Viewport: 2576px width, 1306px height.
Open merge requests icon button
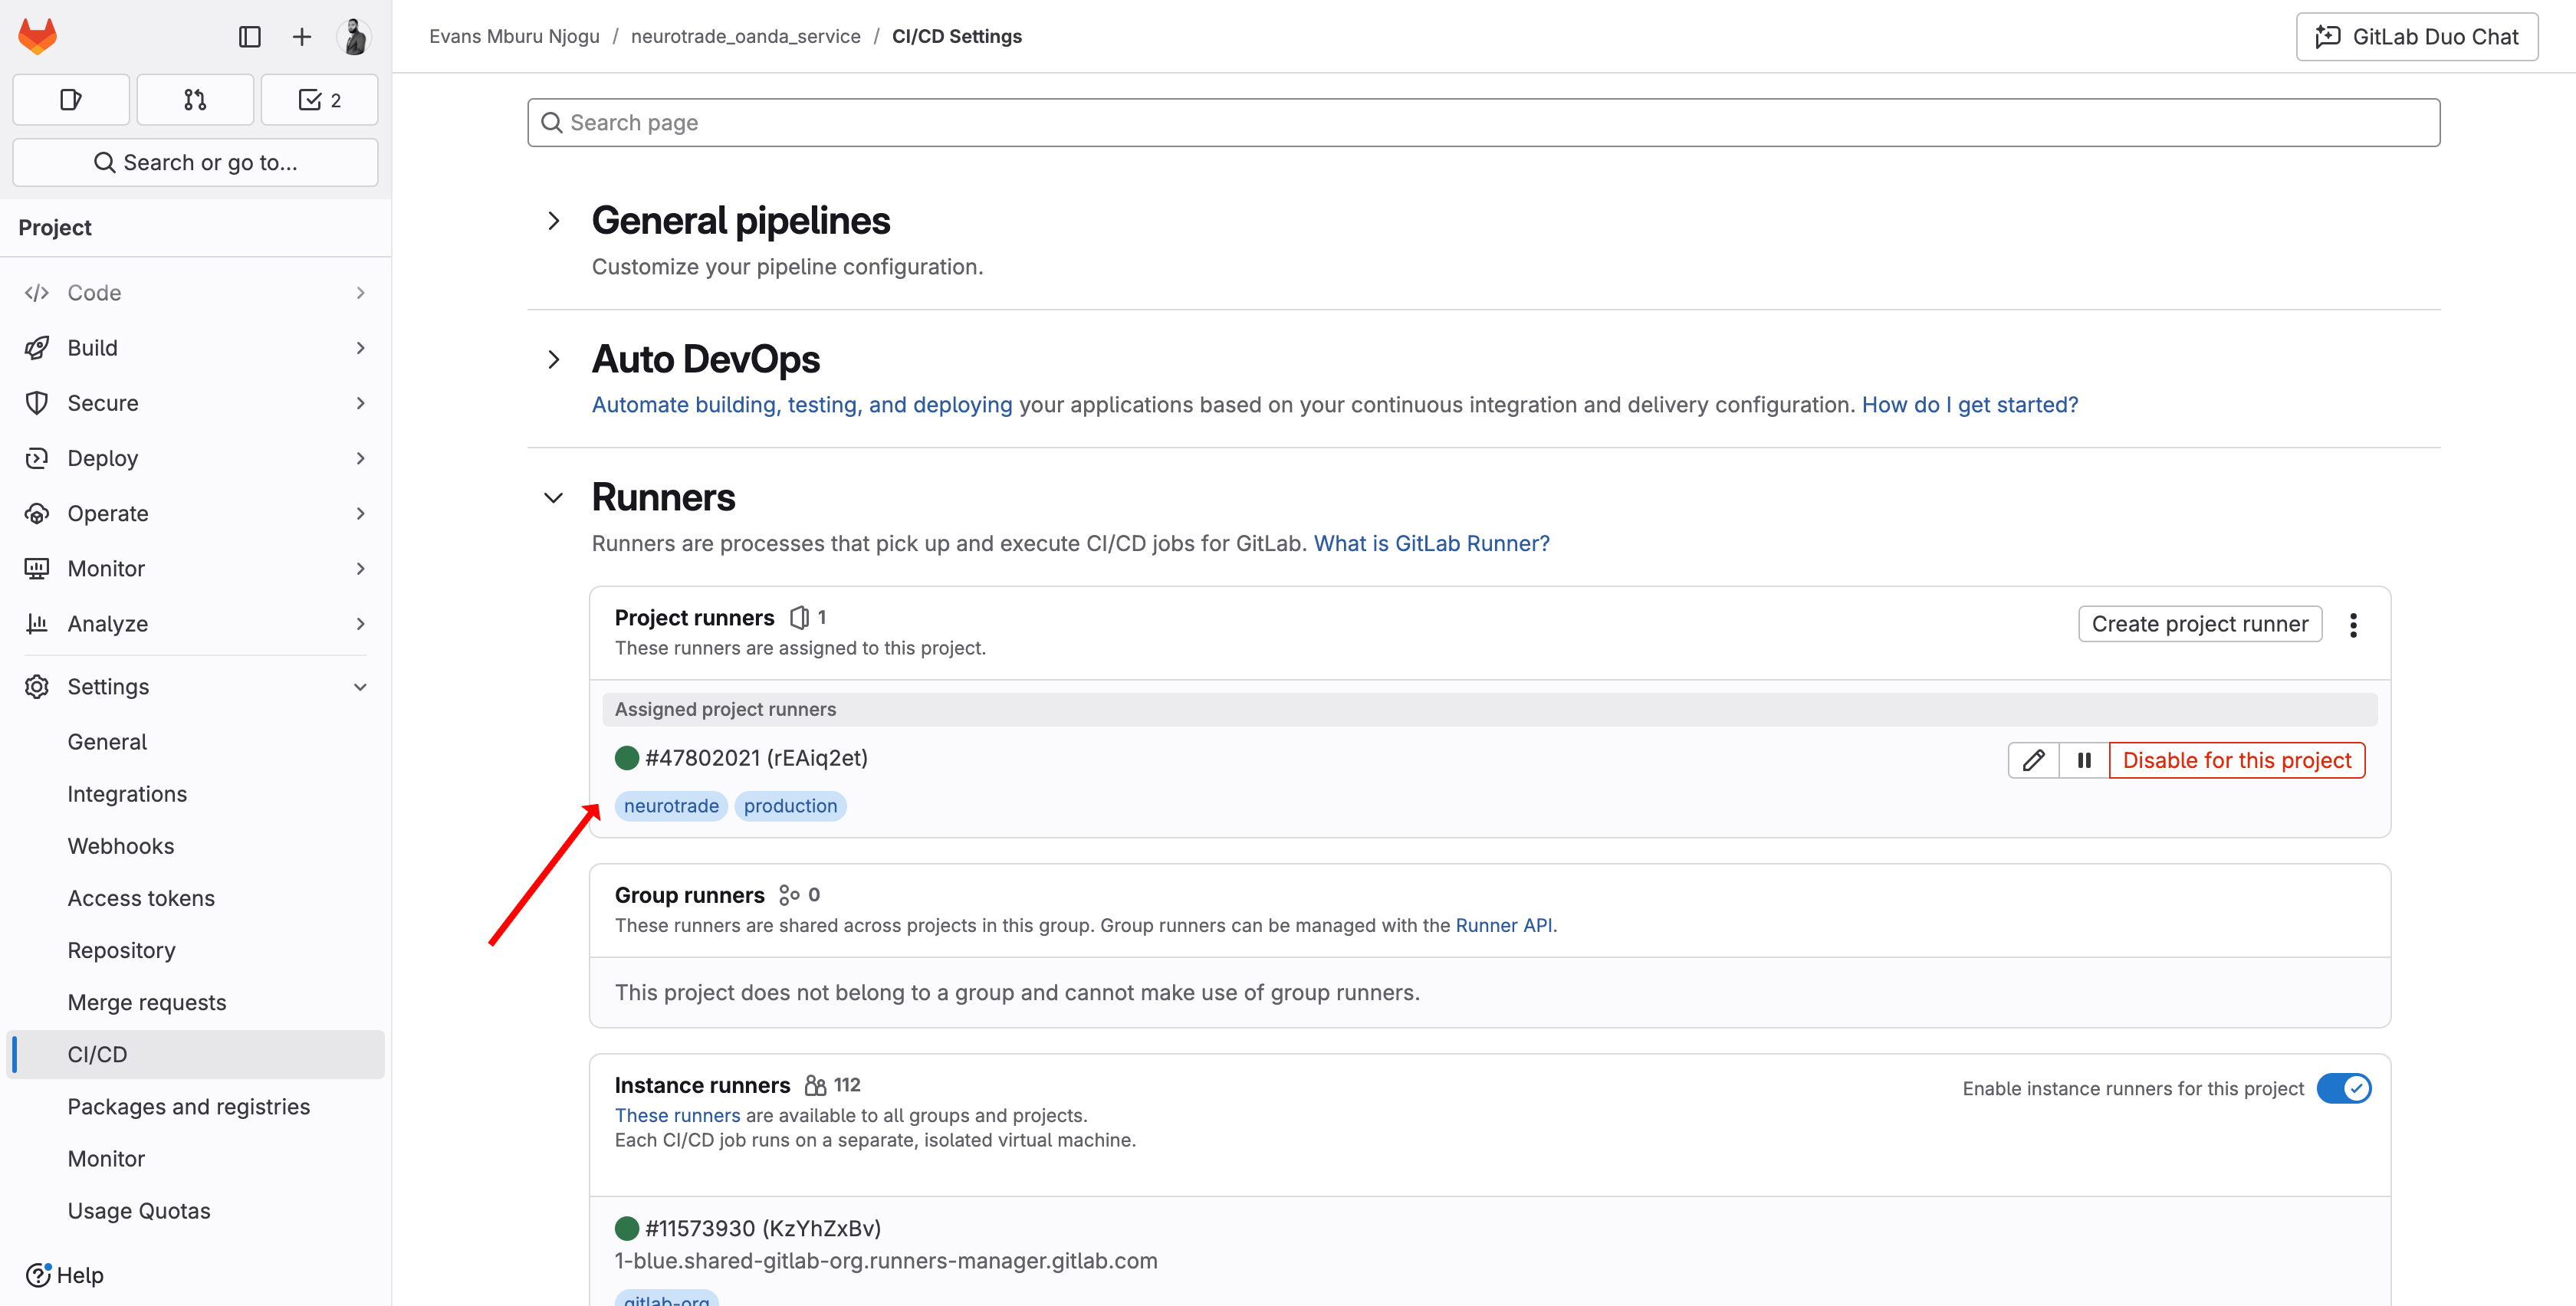195,99
